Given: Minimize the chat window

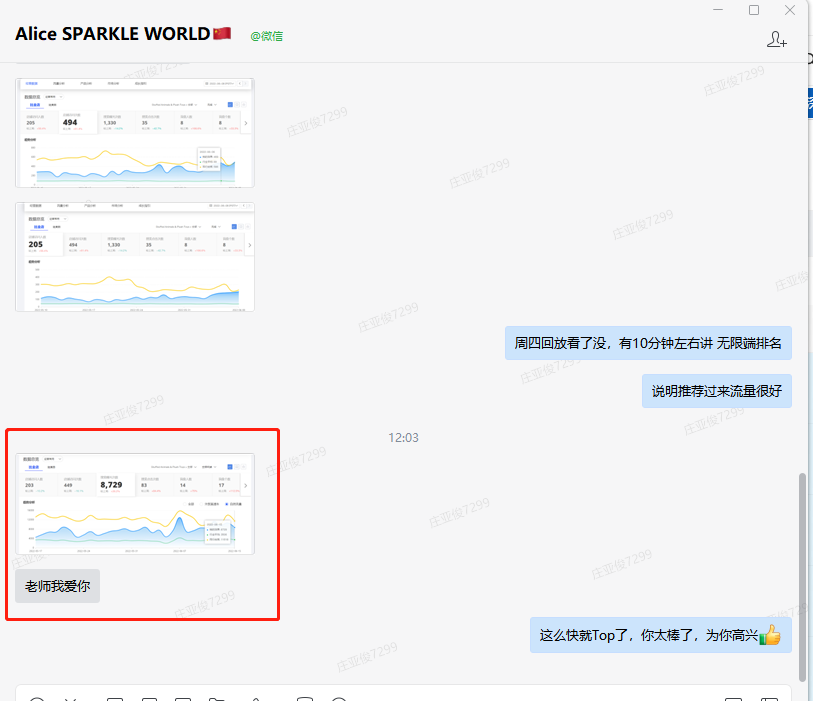Looking at the screenshot, I should (718, 10).
